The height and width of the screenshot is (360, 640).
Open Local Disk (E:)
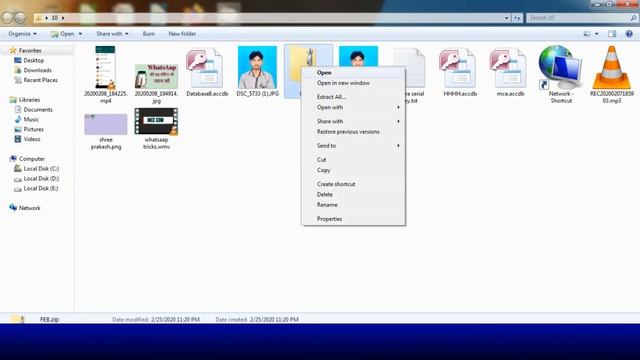click(41, 188)
